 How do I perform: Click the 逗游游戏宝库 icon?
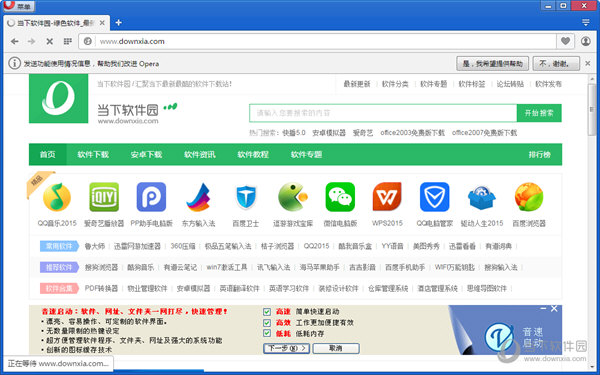click(293, 197)
